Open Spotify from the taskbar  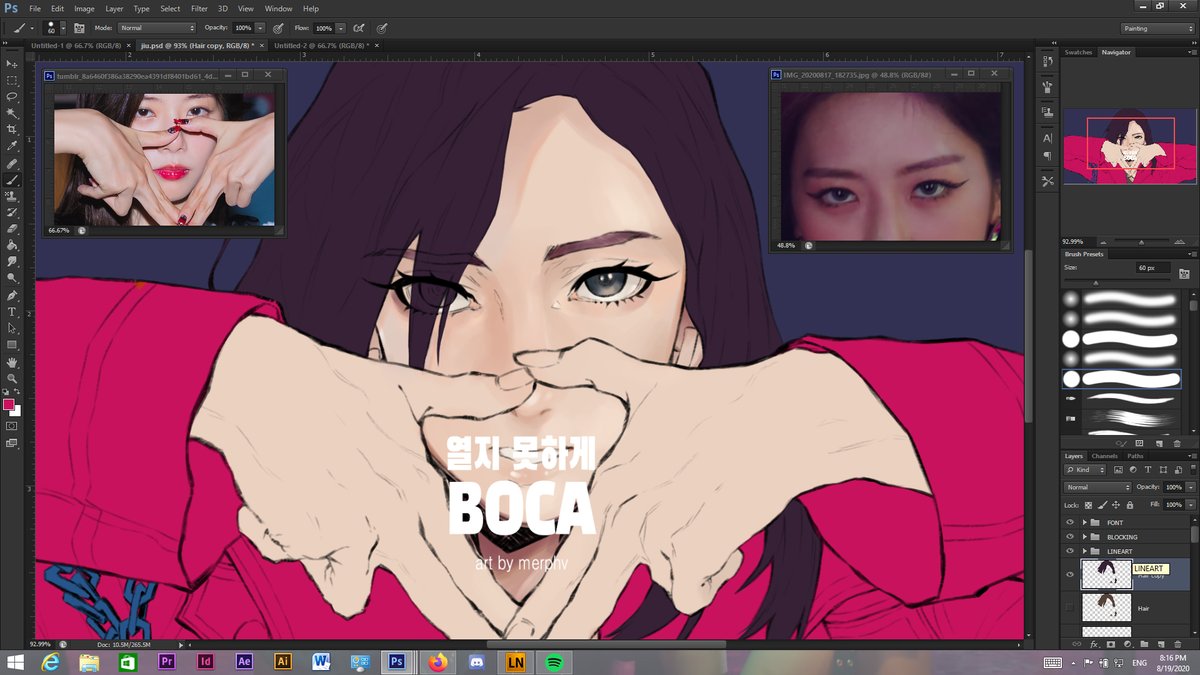(553, 662)
